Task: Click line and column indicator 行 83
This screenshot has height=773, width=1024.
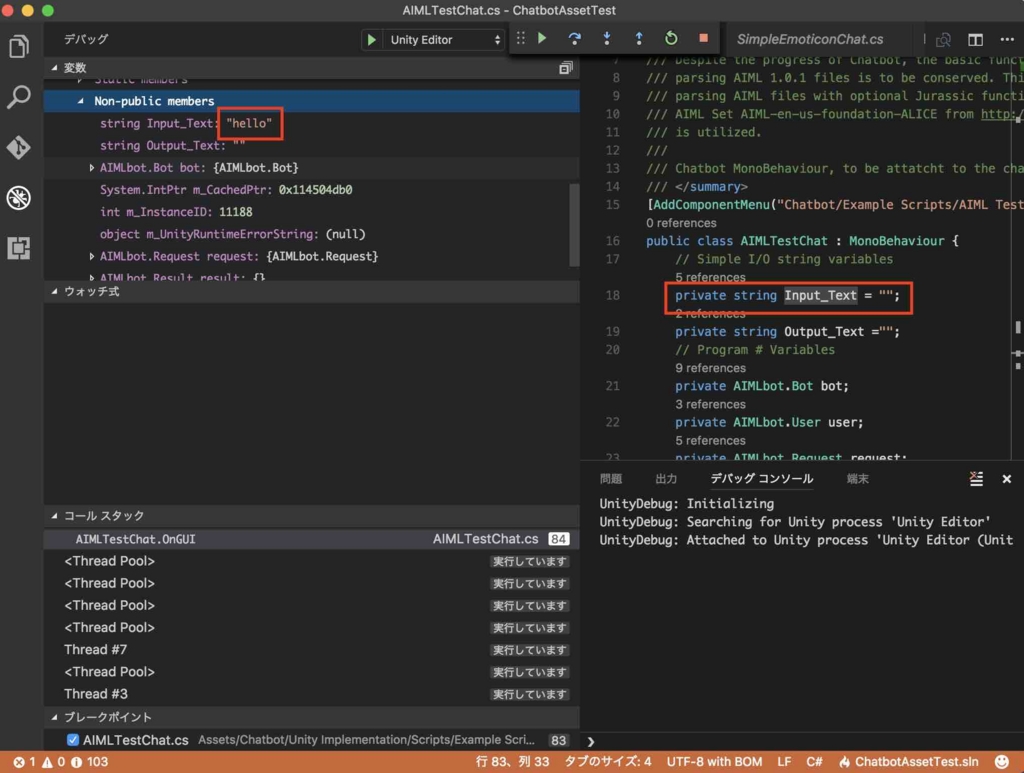Action: [x=512, y=762]
